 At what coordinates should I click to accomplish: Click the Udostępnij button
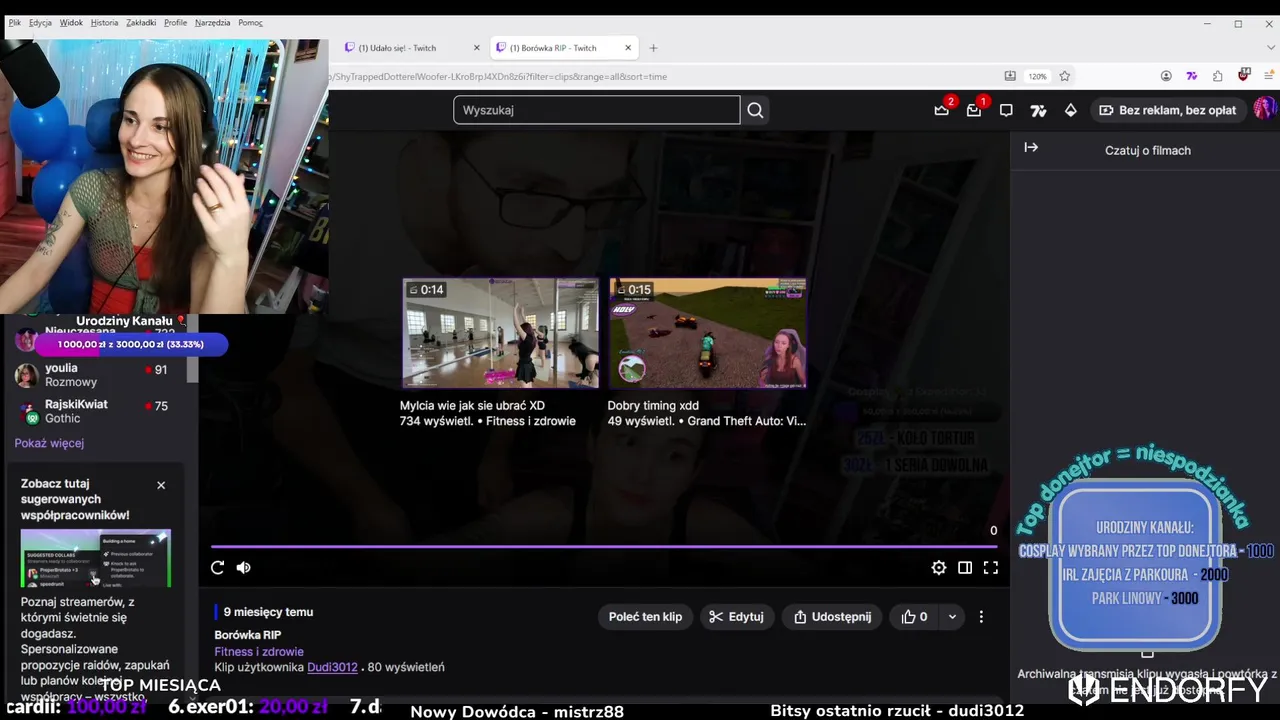click(832, 617)
